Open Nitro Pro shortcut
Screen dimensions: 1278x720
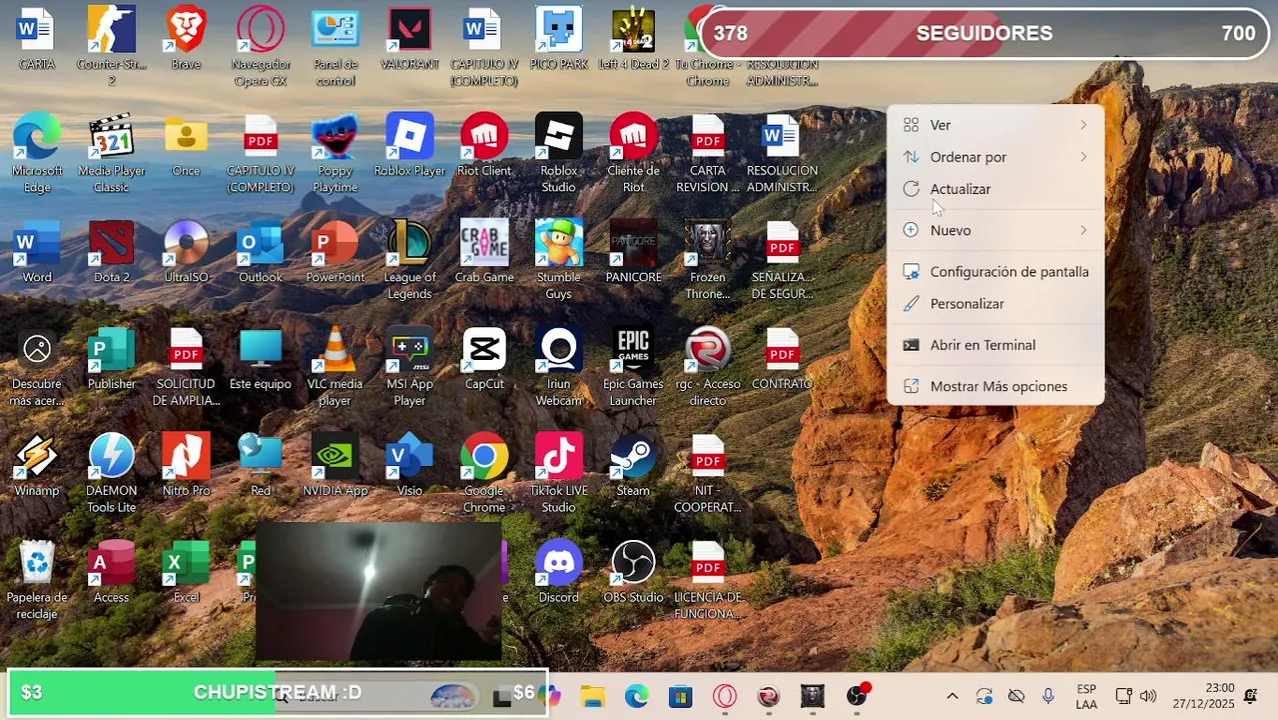pos(186,467)
